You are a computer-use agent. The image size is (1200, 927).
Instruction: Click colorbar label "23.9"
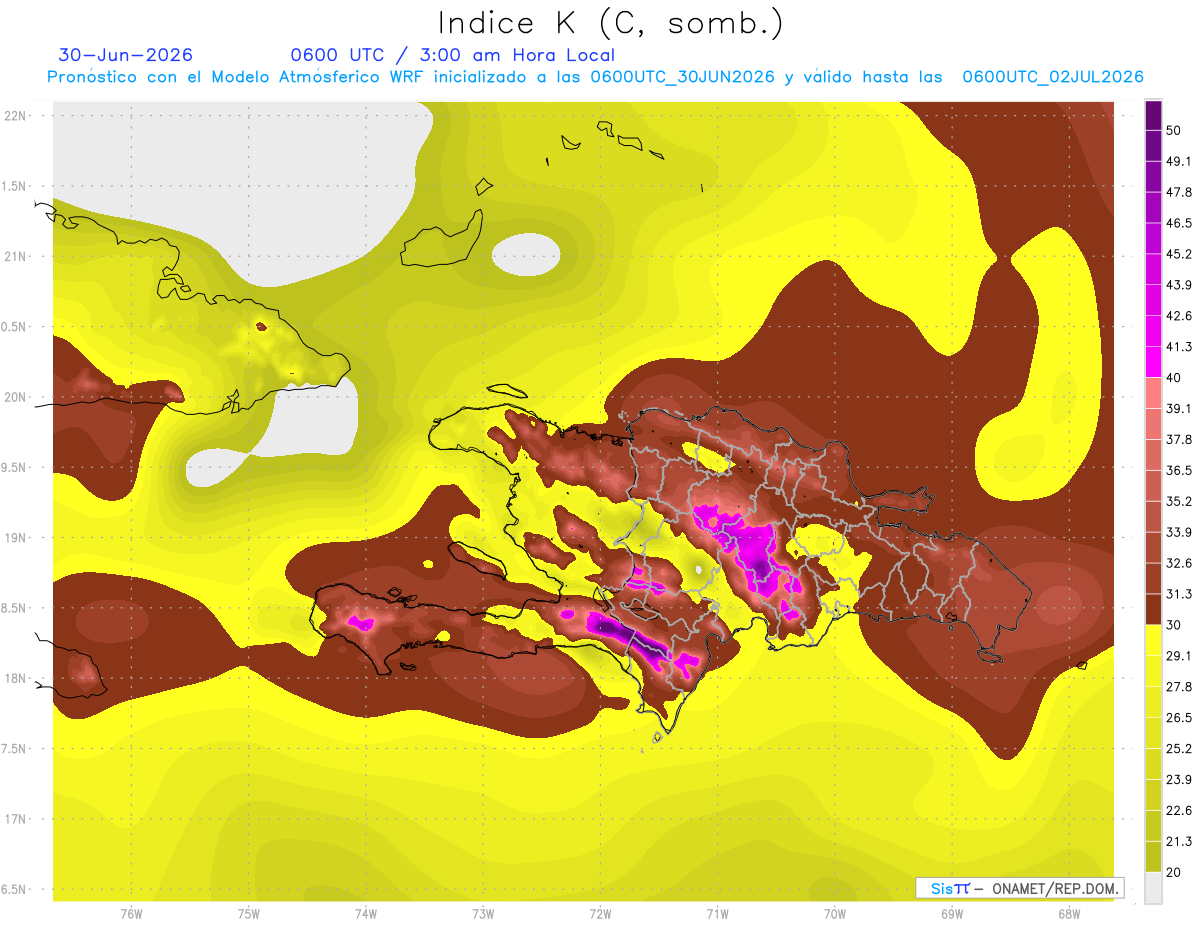1179,779
